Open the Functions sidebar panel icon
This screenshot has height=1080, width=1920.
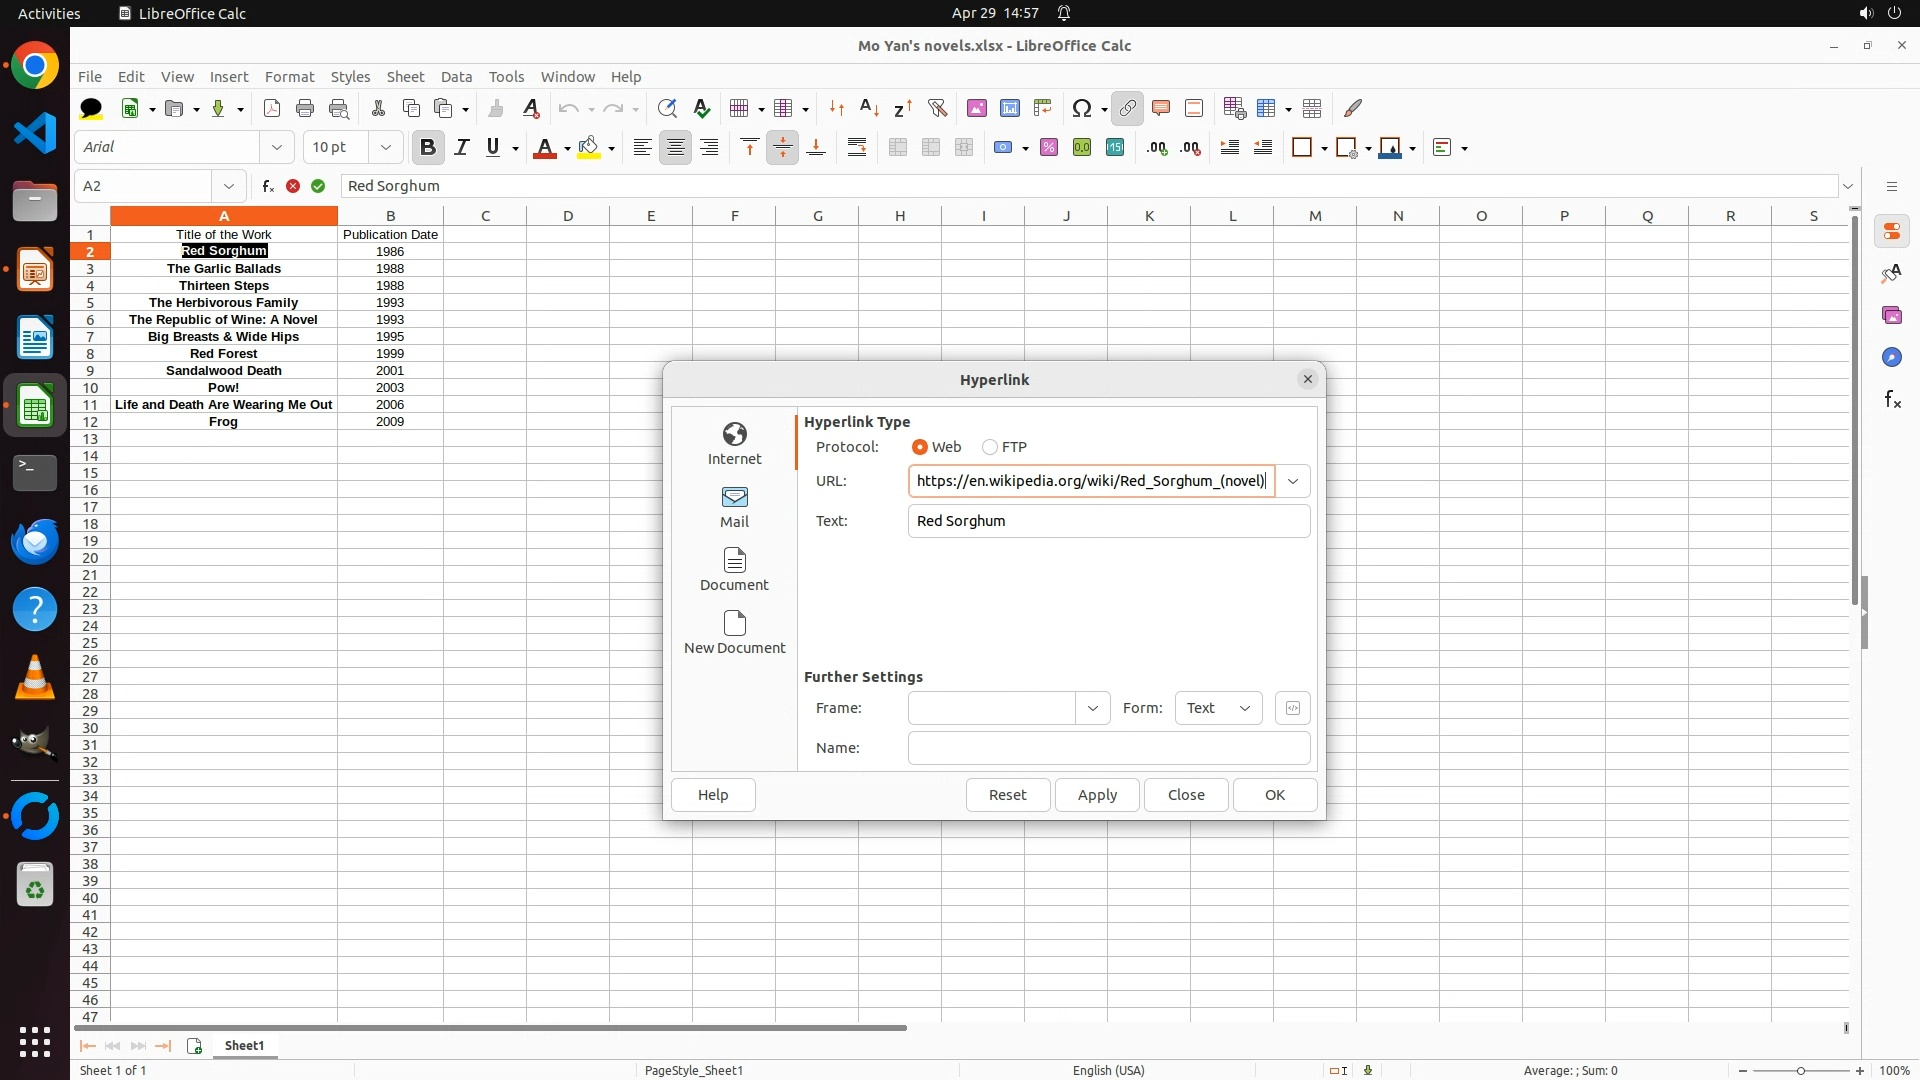tap(1892, 400)
